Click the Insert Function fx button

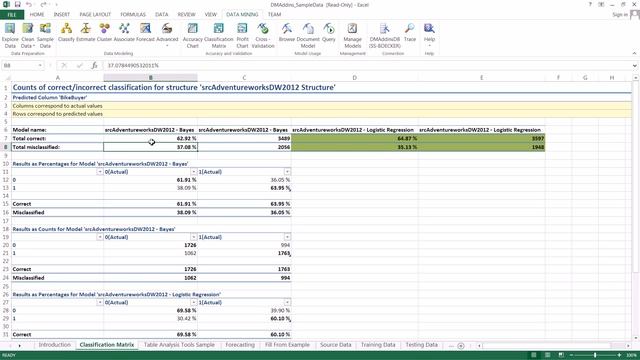tap(94, 65)
